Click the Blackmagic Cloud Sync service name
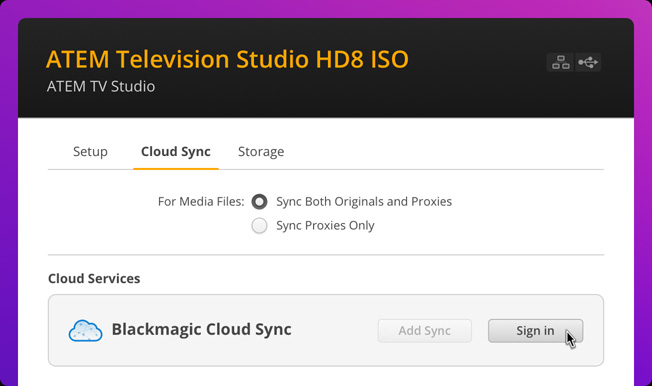This screenshot has height=386, width=652. [202, 329]
